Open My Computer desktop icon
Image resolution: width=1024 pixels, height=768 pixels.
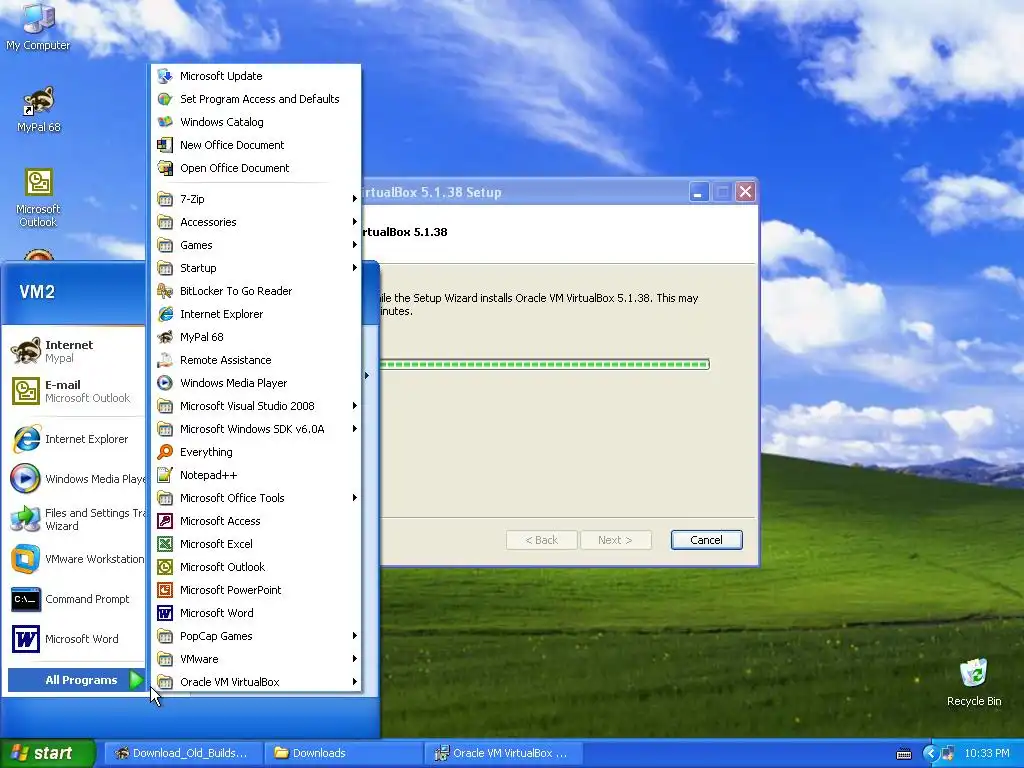pos(38,27)
